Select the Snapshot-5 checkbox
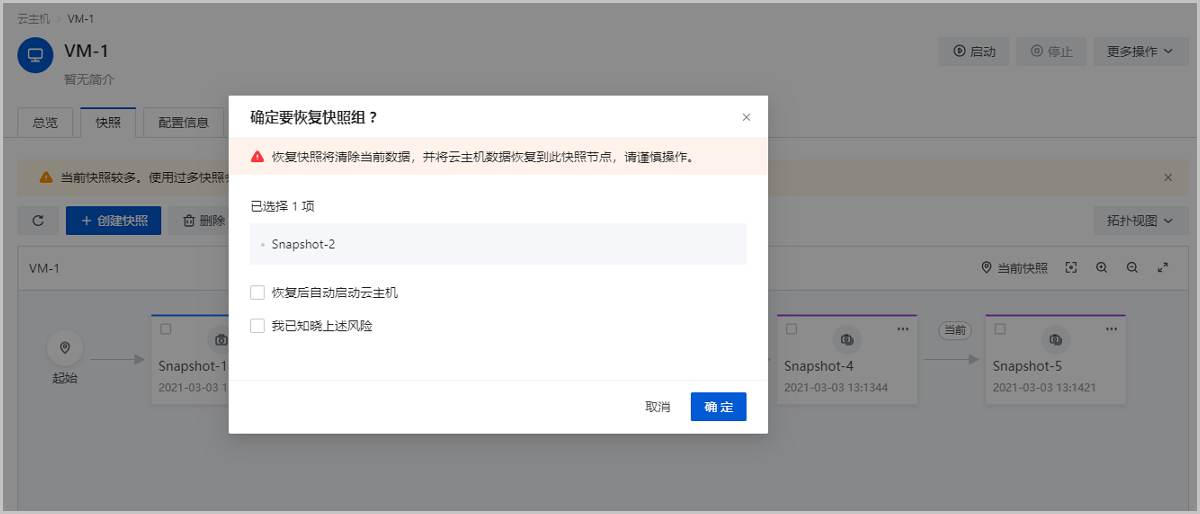 pos(1000,329)
